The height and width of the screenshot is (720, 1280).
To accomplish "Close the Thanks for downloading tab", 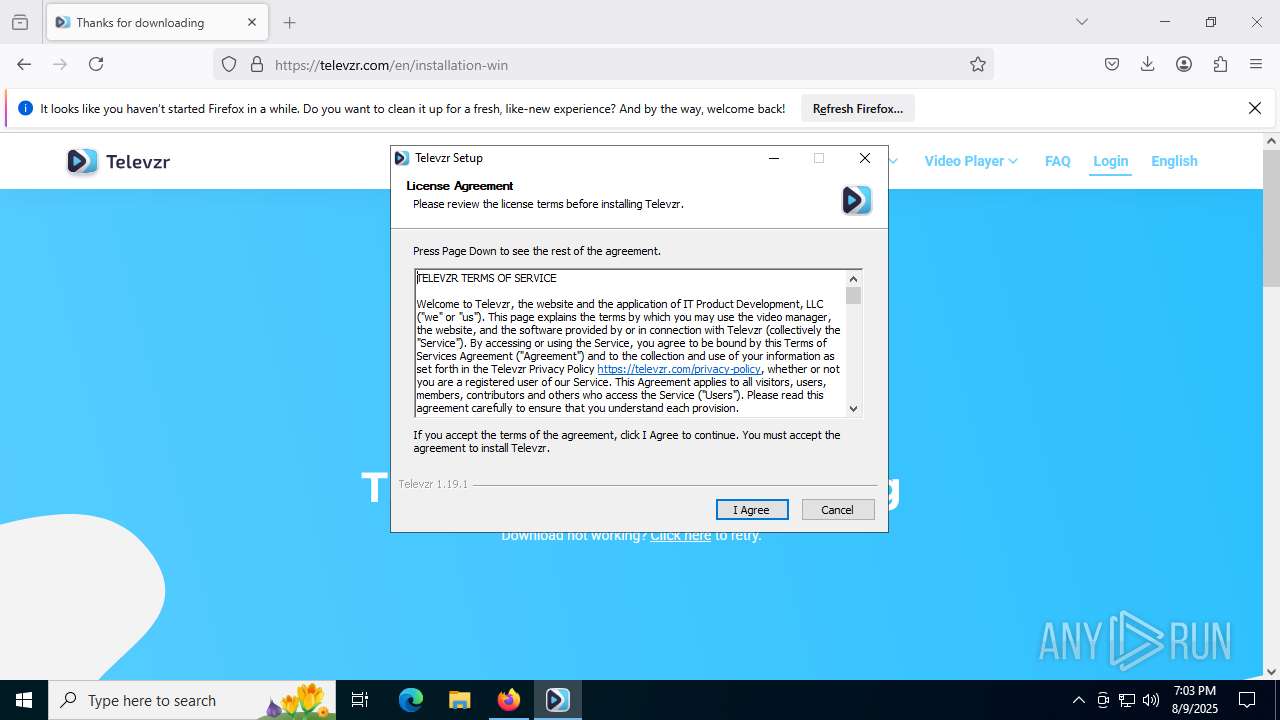I will tap(252, 22).
